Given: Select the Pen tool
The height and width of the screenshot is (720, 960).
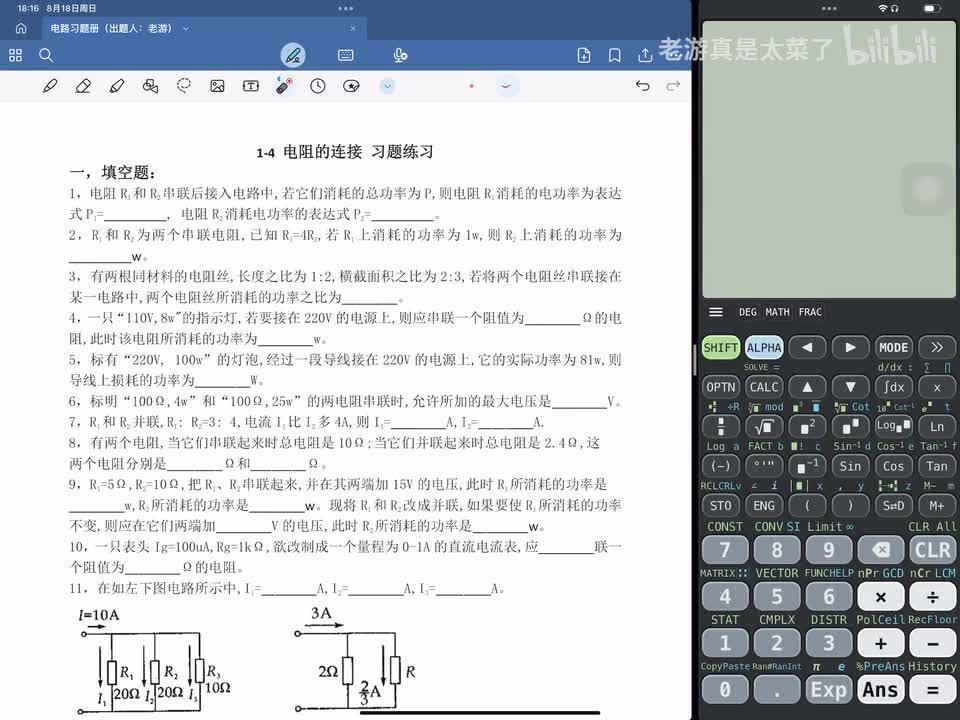Looking at the screenshot, I should pyautogui.click(x=50, y=86).
